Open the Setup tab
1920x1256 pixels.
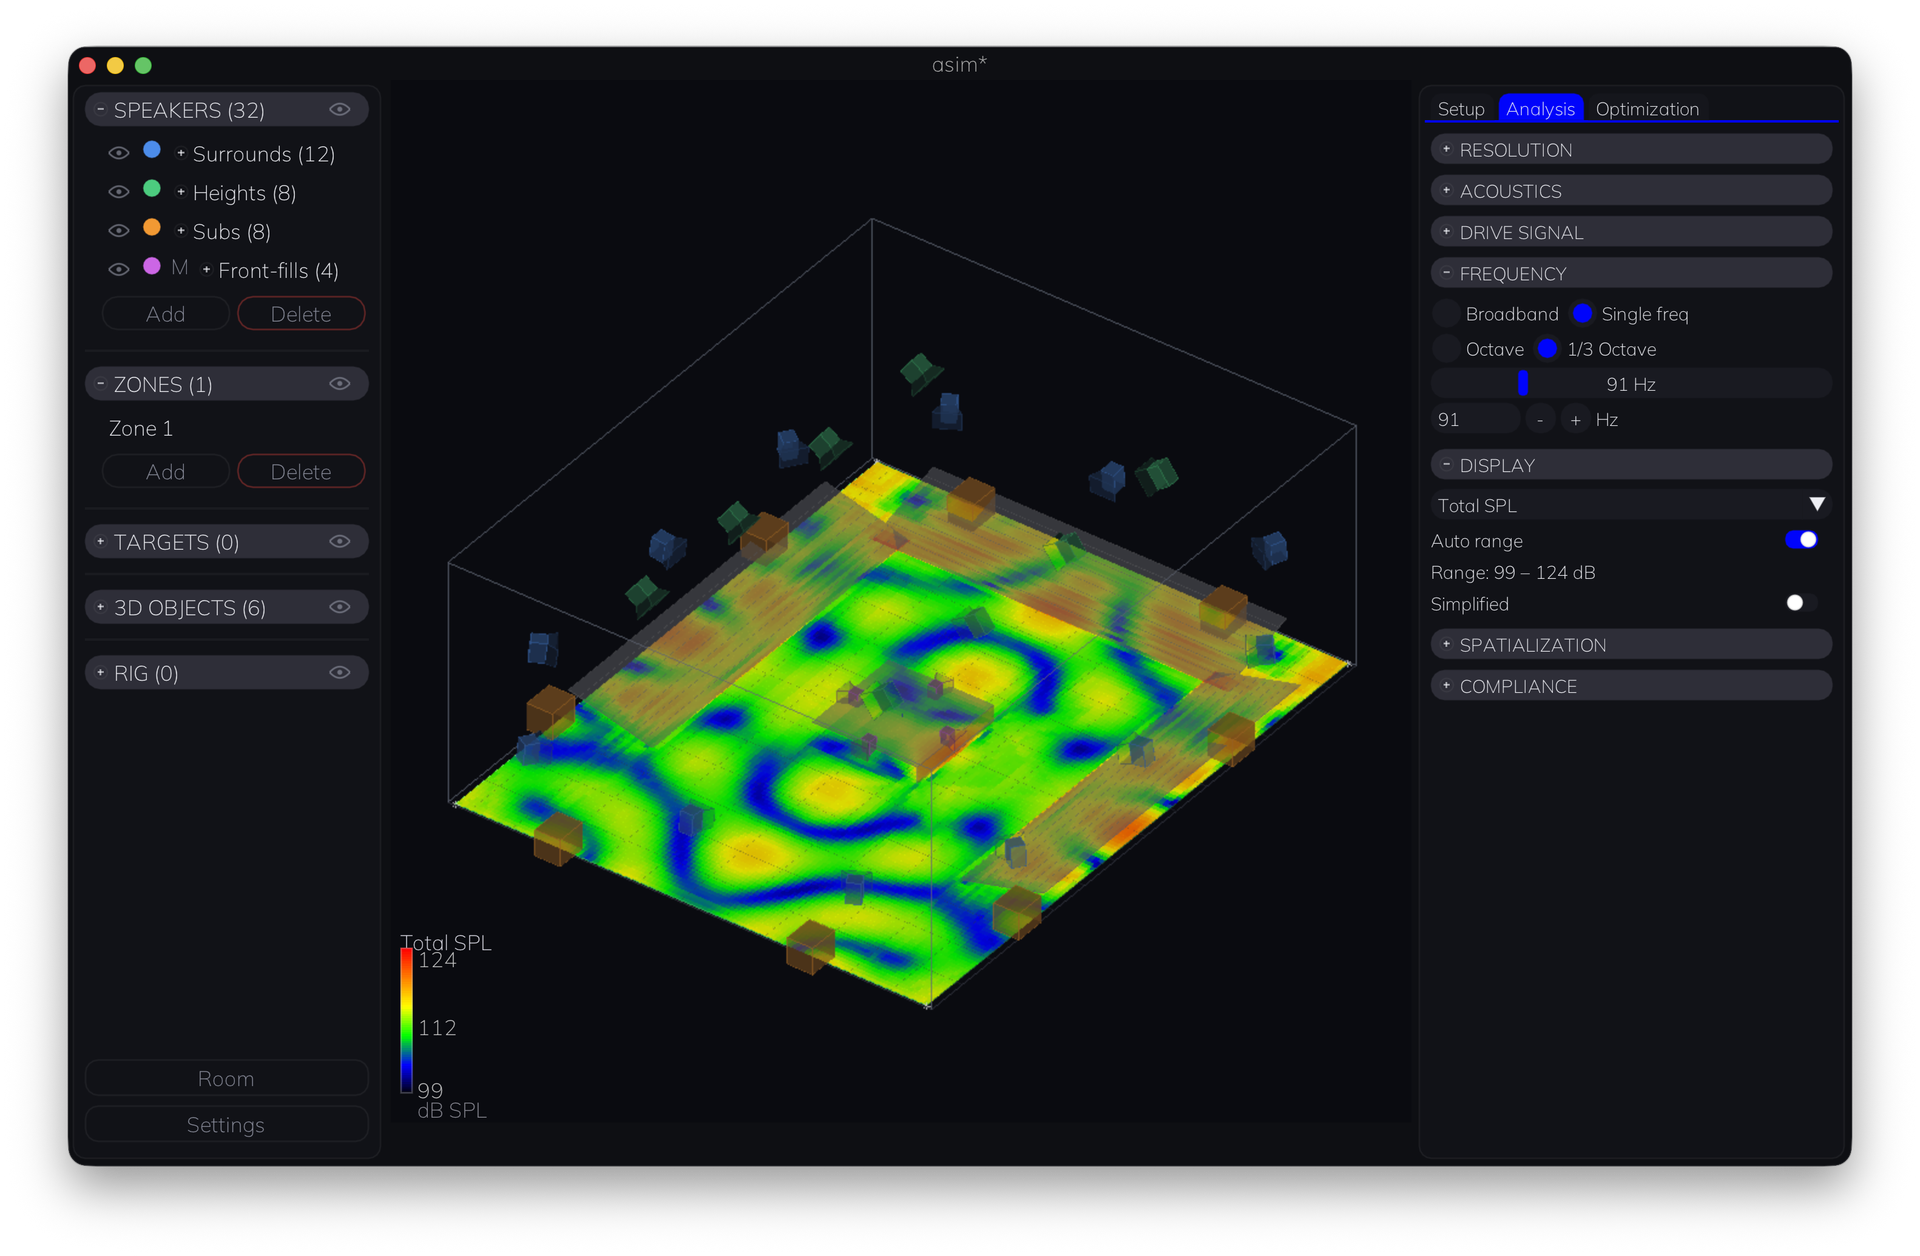1461,109
